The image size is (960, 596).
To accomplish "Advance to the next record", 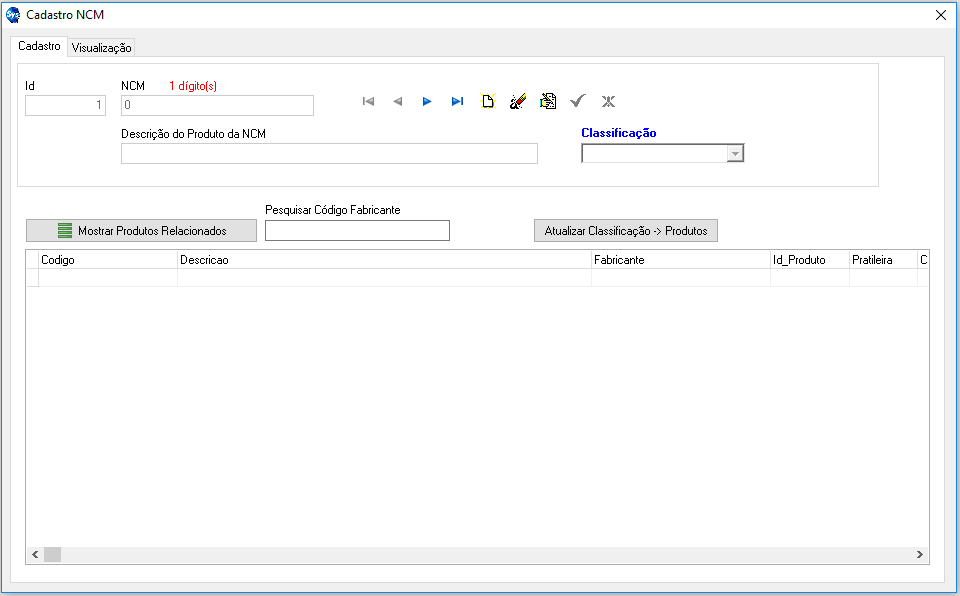I will (x=427, y=101).
